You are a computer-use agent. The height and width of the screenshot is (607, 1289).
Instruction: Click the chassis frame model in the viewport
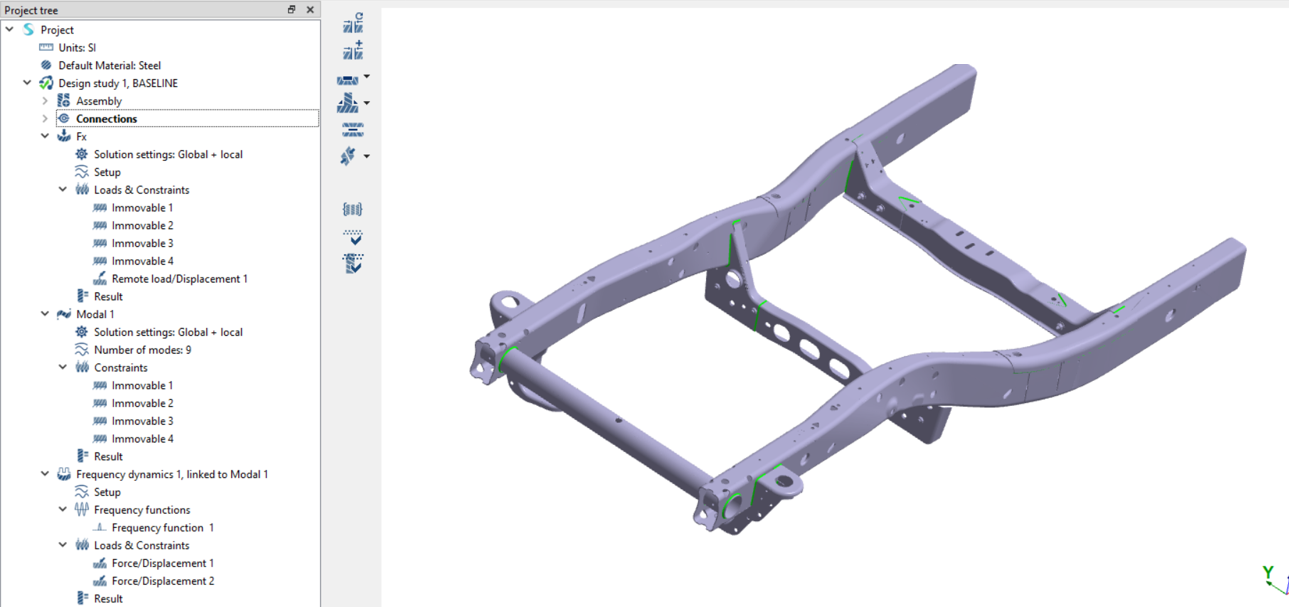pyautogui.click(x=858, y=297)
